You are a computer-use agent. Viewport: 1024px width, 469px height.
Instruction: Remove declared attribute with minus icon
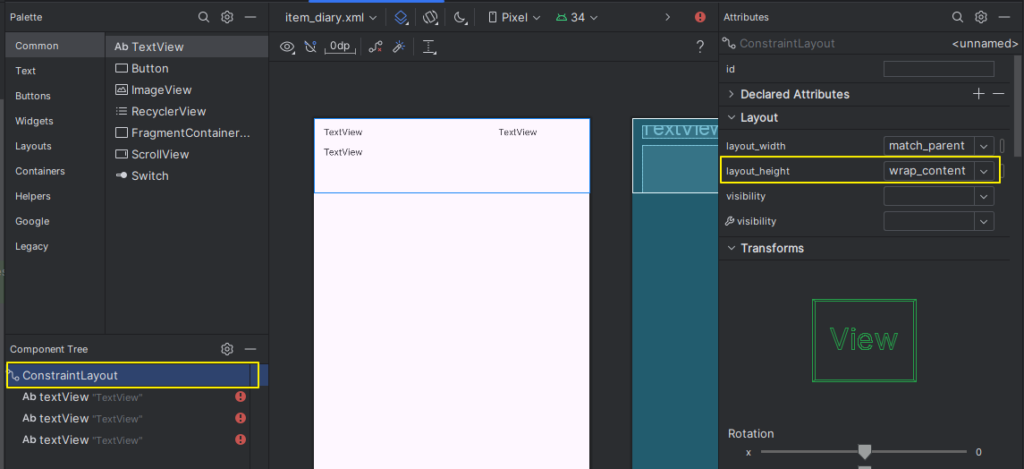coord(999,94)
